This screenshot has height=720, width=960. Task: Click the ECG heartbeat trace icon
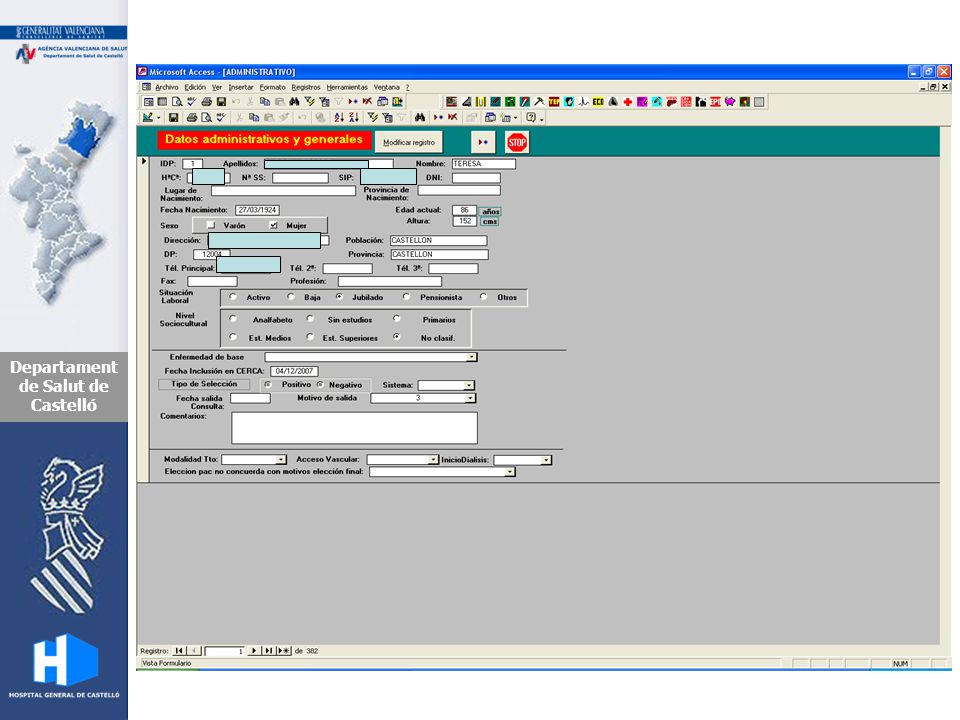coord(583,102)
